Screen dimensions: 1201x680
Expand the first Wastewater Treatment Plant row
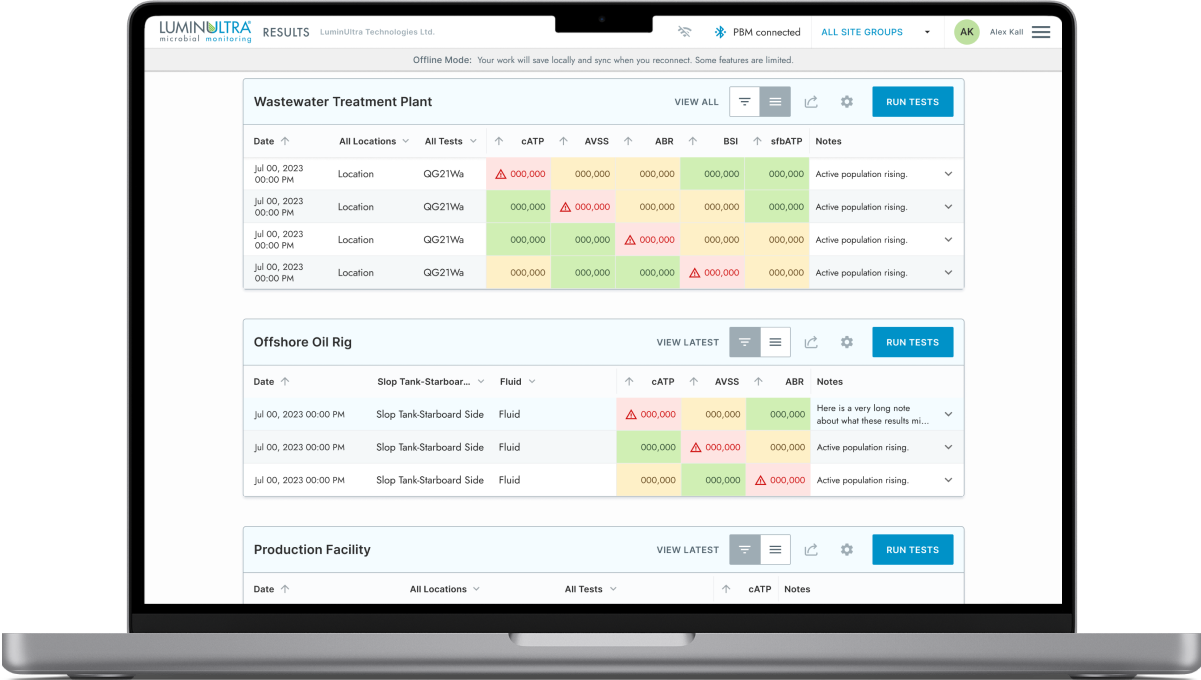pos(948,174)
